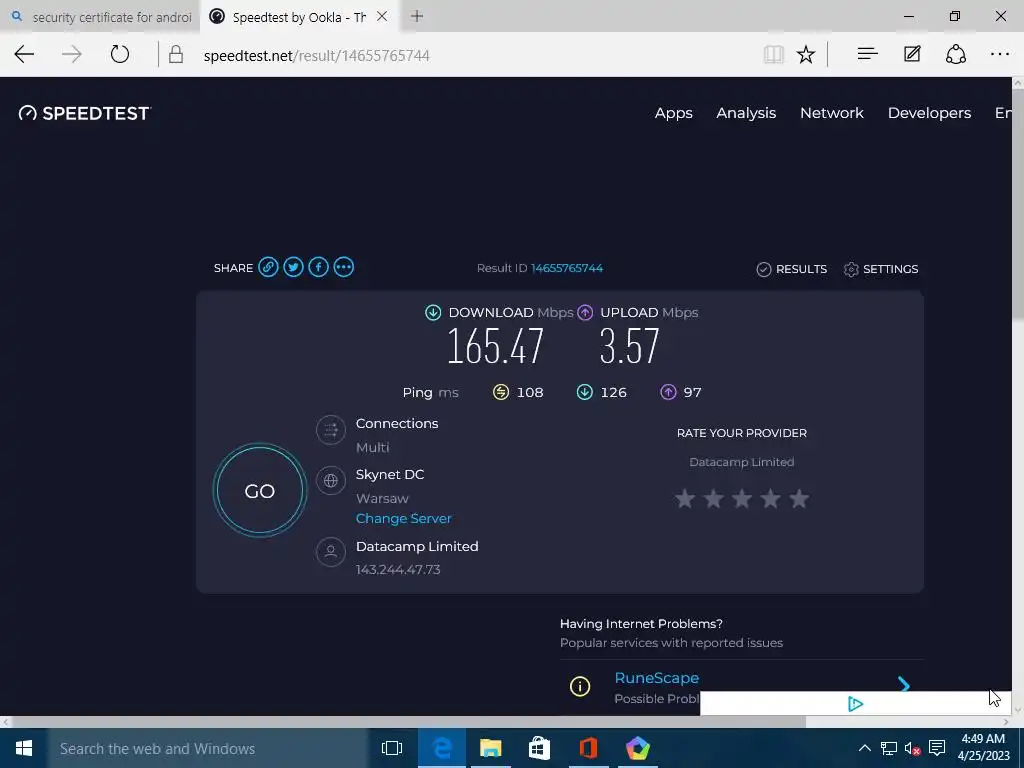
Task: Open the Analysis menu item
Action: [x=746, y=113]
